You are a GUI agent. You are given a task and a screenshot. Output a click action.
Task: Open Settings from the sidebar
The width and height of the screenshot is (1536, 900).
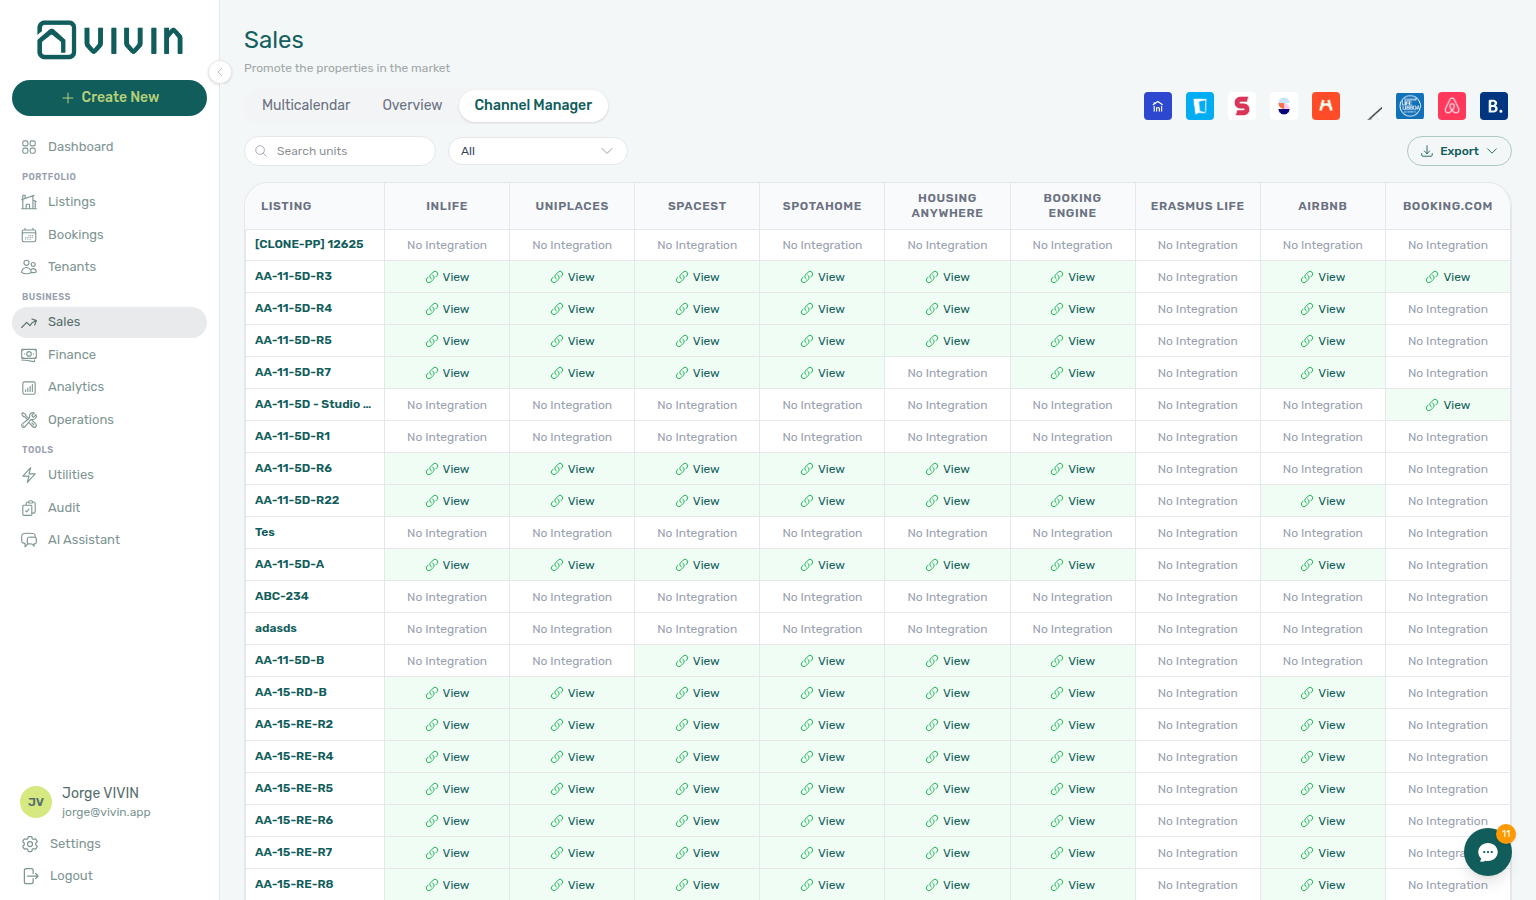[x=75, y=844]
